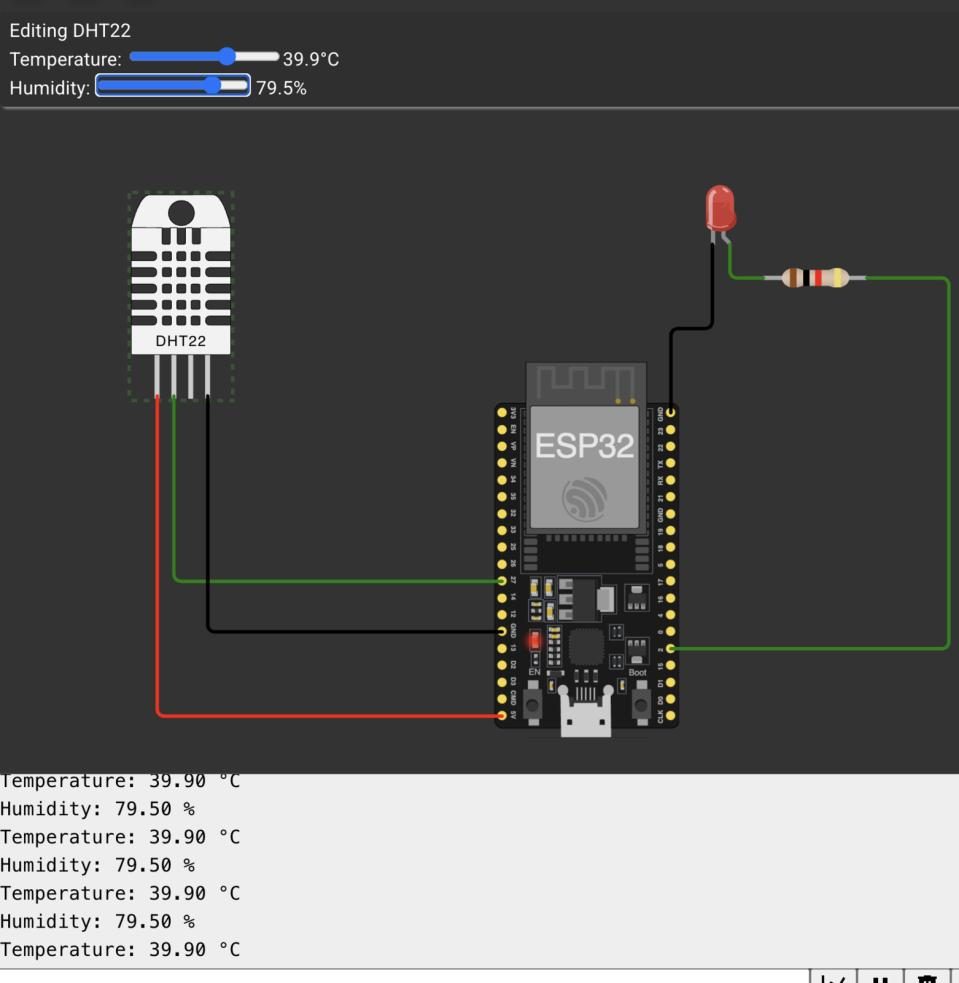Click the last 'Temperature: 39.90 °C' serial line

tap(120, 949)
